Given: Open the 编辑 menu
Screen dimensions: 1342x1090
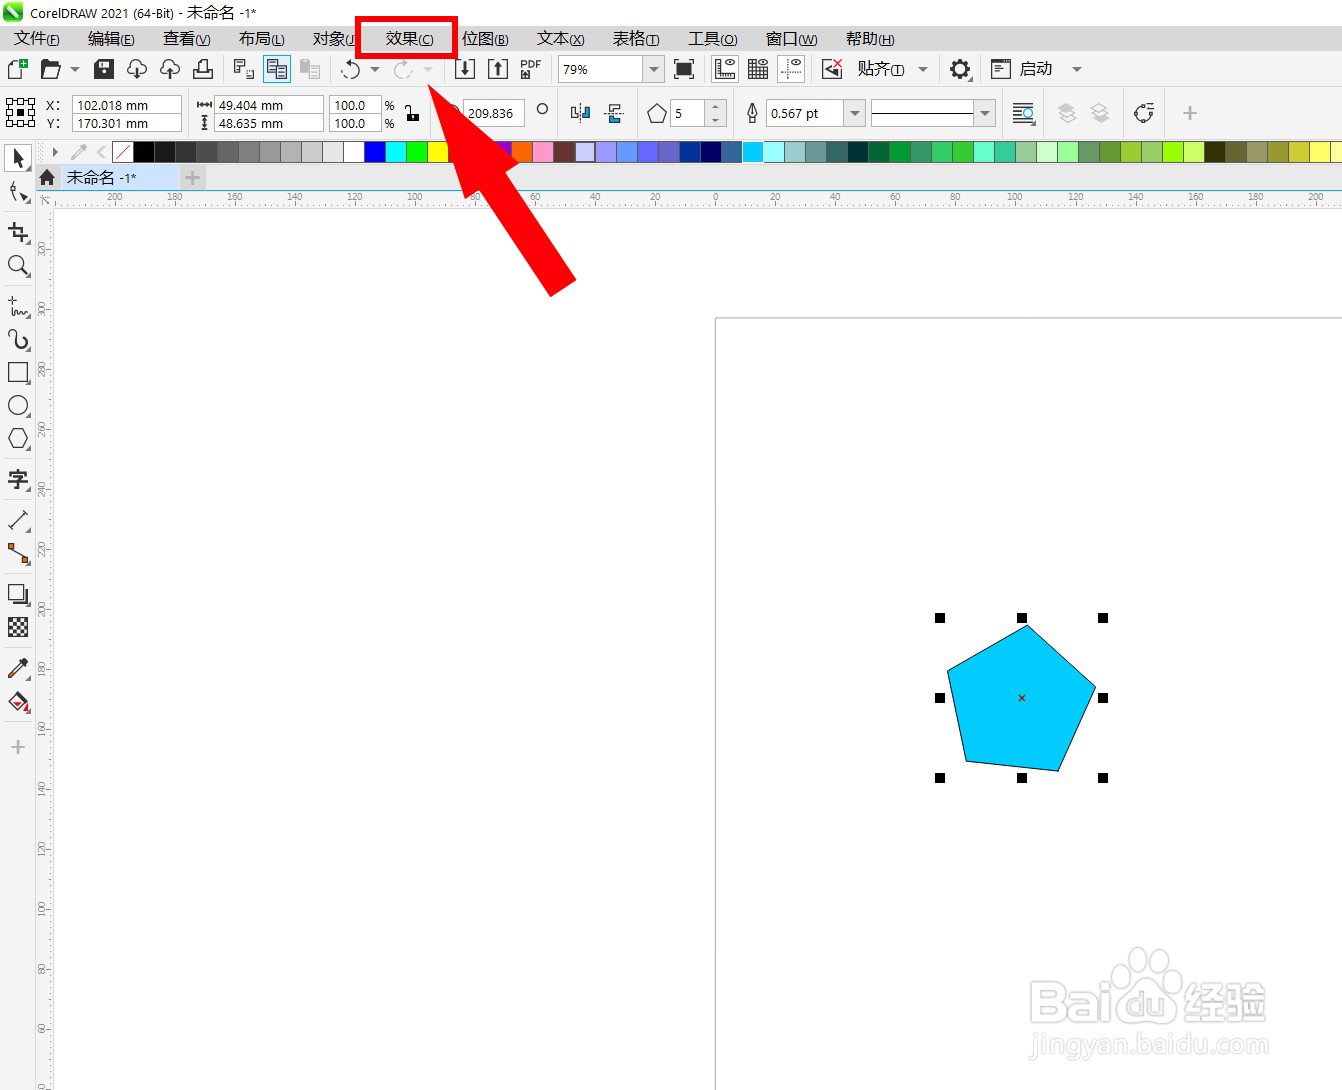Looking at the screenshot, I should coord(111,39).
